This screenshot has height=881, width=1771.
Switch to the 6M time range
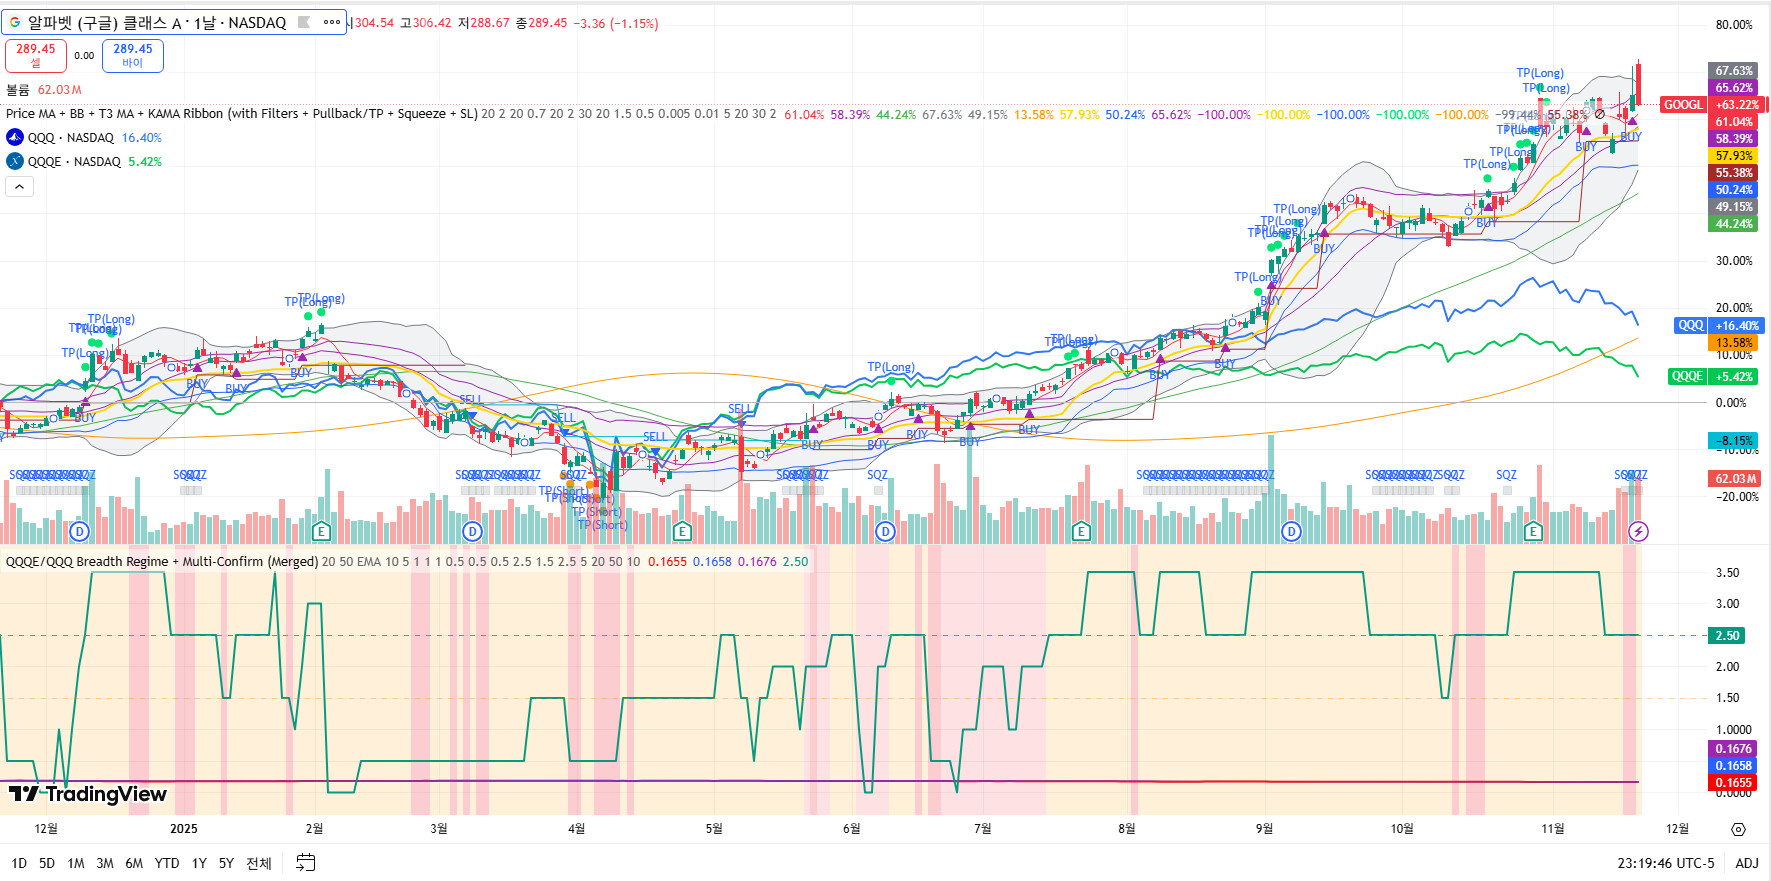coord(134,863)
